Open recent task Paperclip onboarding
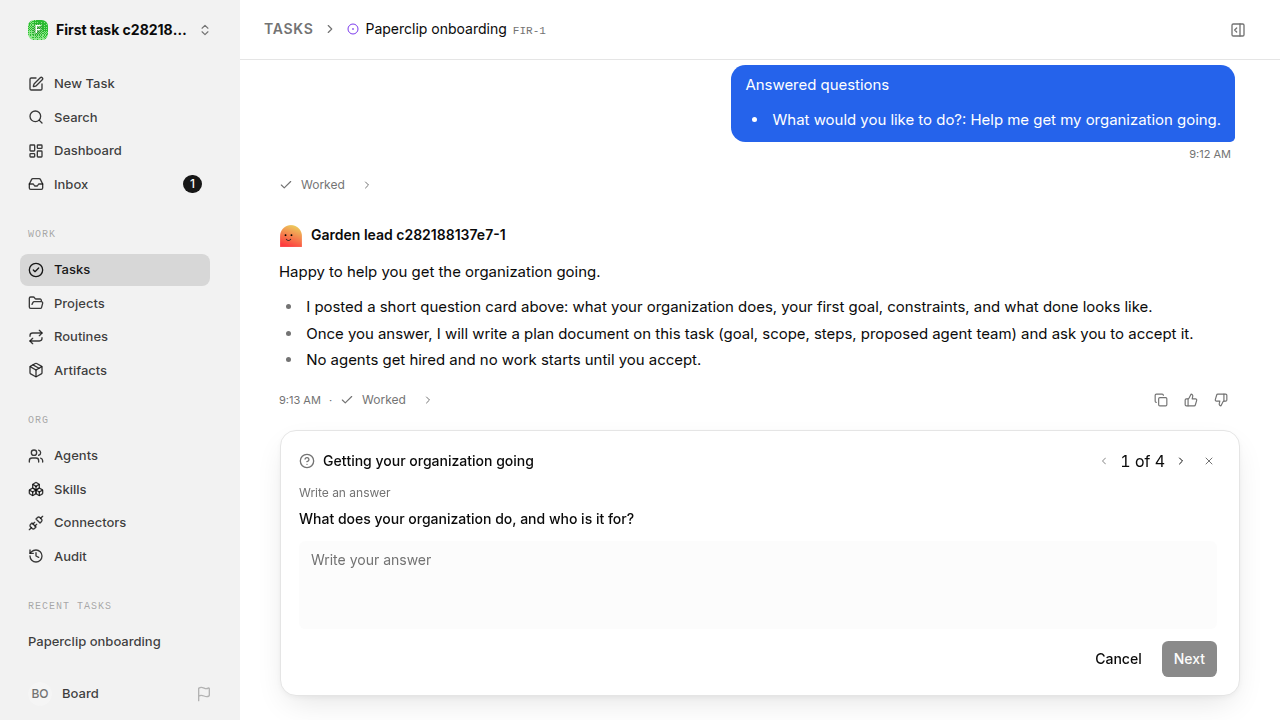The width and height of the screenshot is (1280, 720). tap(115, 642)
